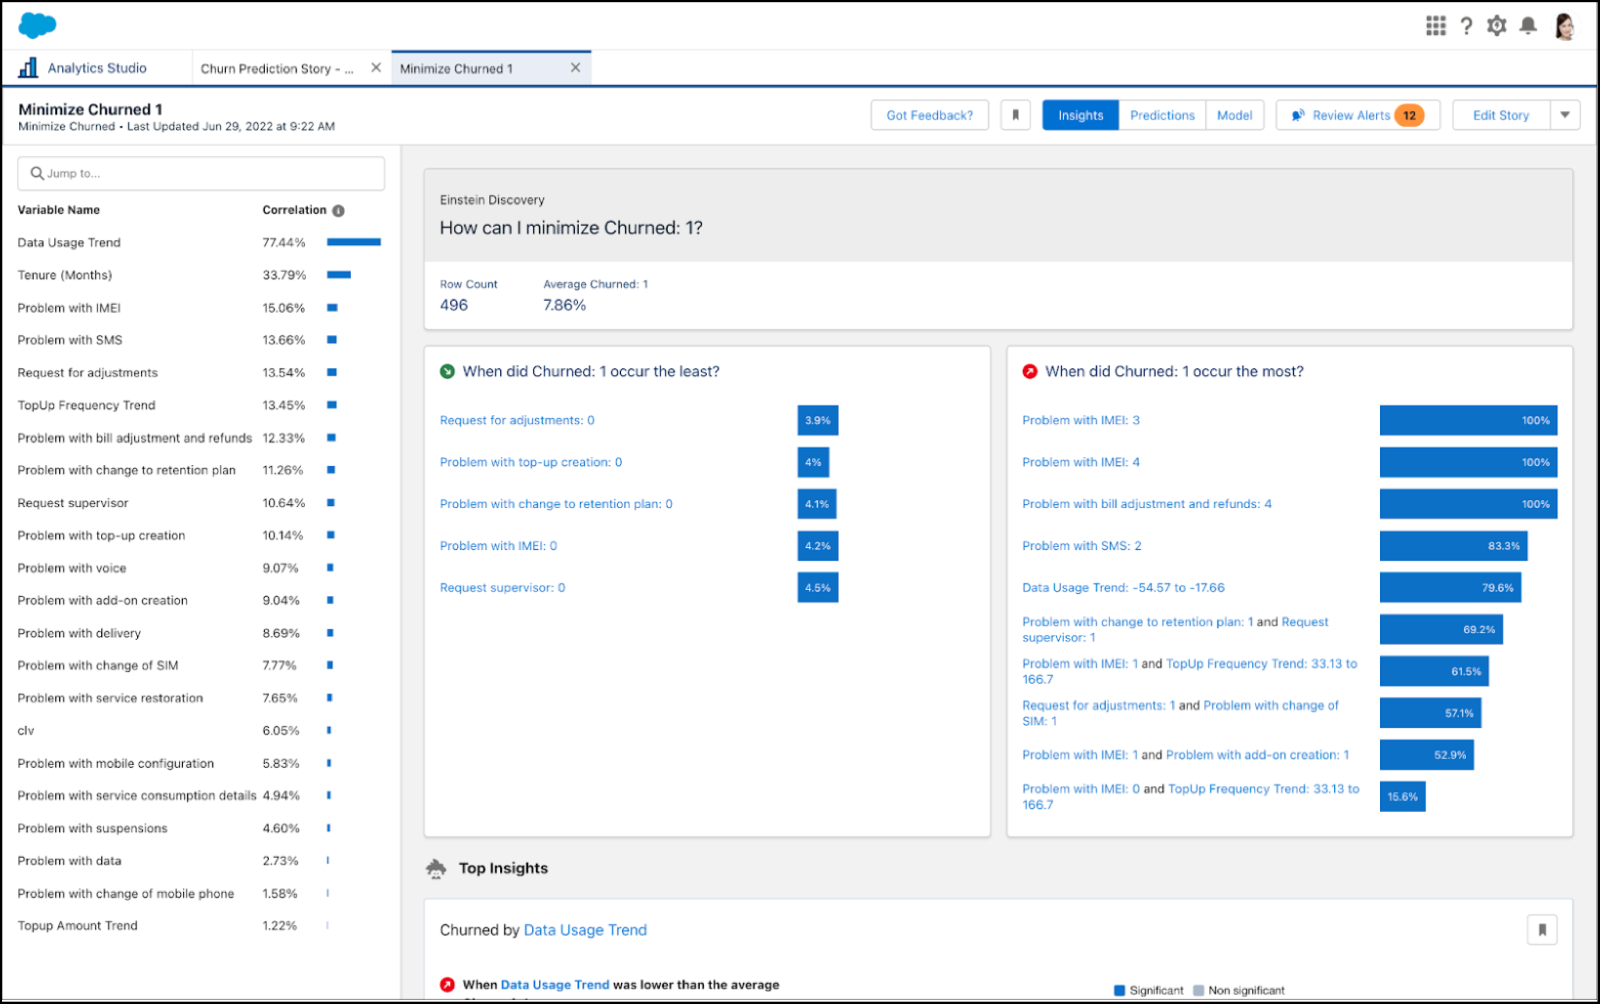1600x1004 pixels.
Task: Pin the story using the bookmark toggle
Action: click(1016, 114)
